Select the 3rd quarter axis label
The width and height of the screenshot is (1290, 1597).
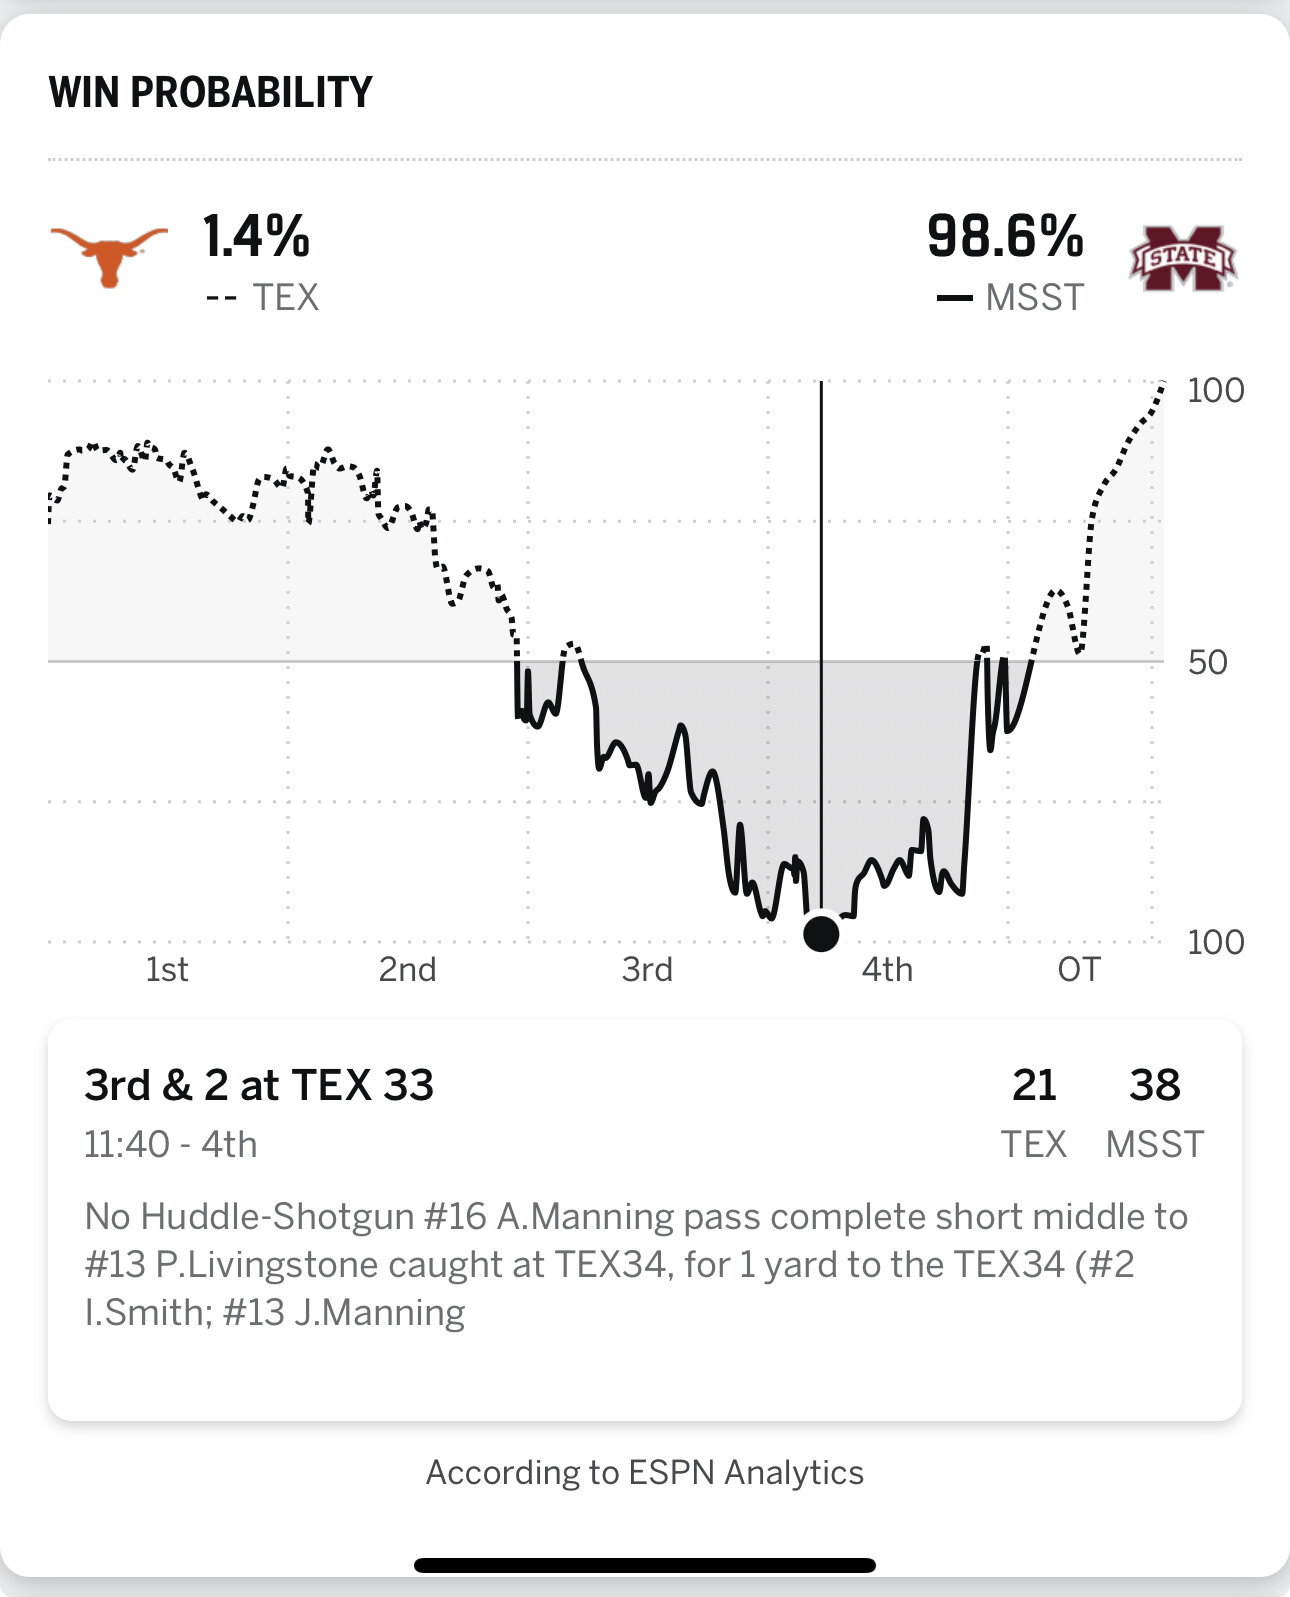(x=647, y=970)
